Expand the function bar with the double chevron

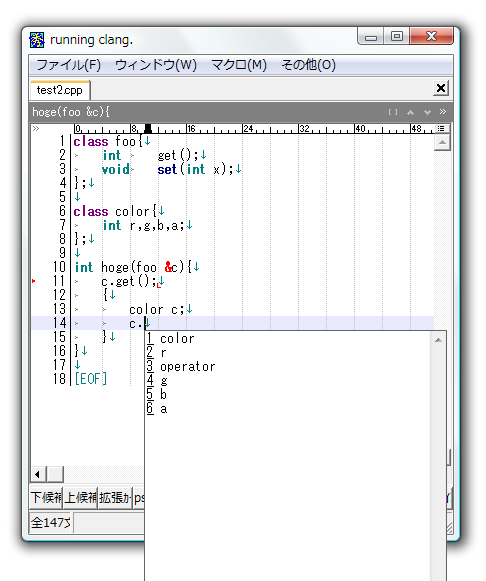coord(443,112)
